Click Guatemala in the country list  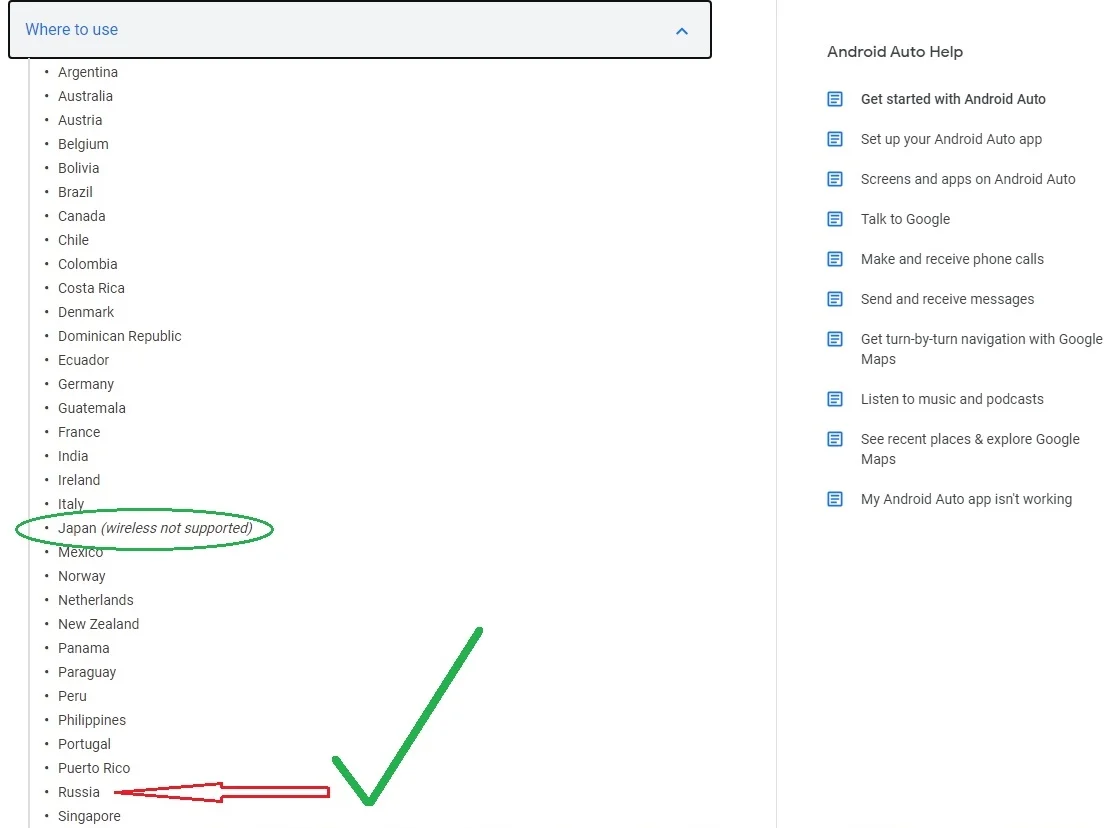click(91, 408)
